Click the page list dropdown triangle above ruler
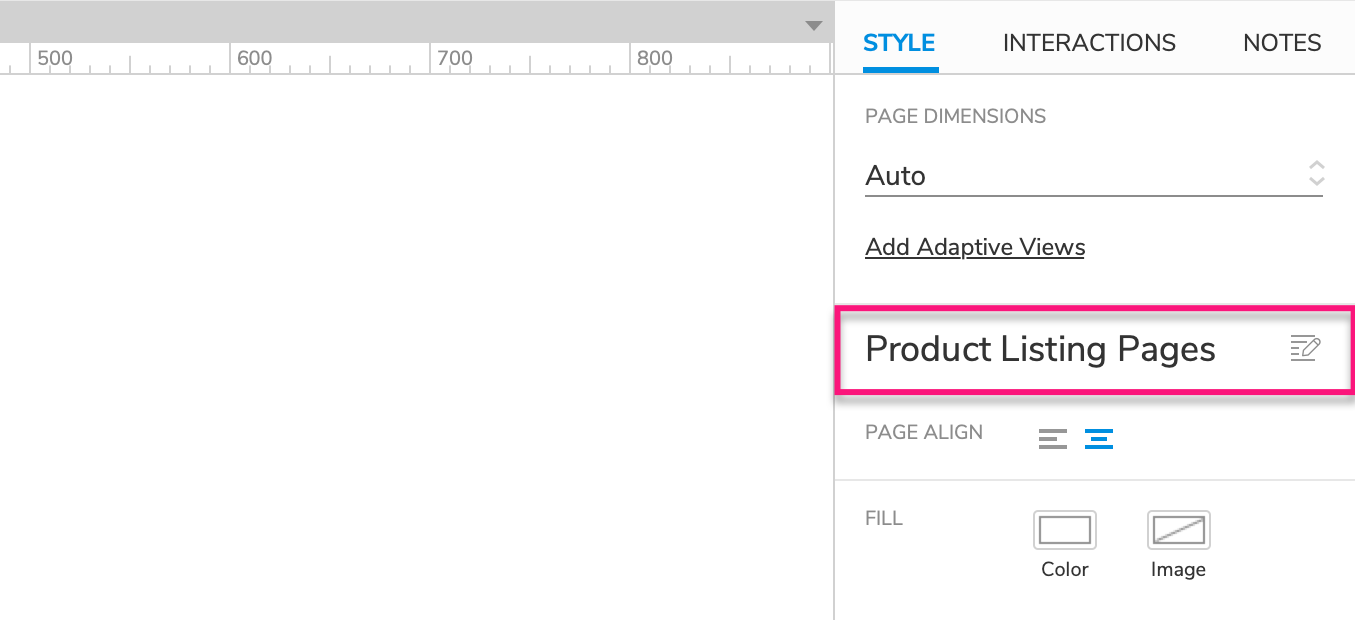The image size is (1355, 620). (x=814, y=26)
